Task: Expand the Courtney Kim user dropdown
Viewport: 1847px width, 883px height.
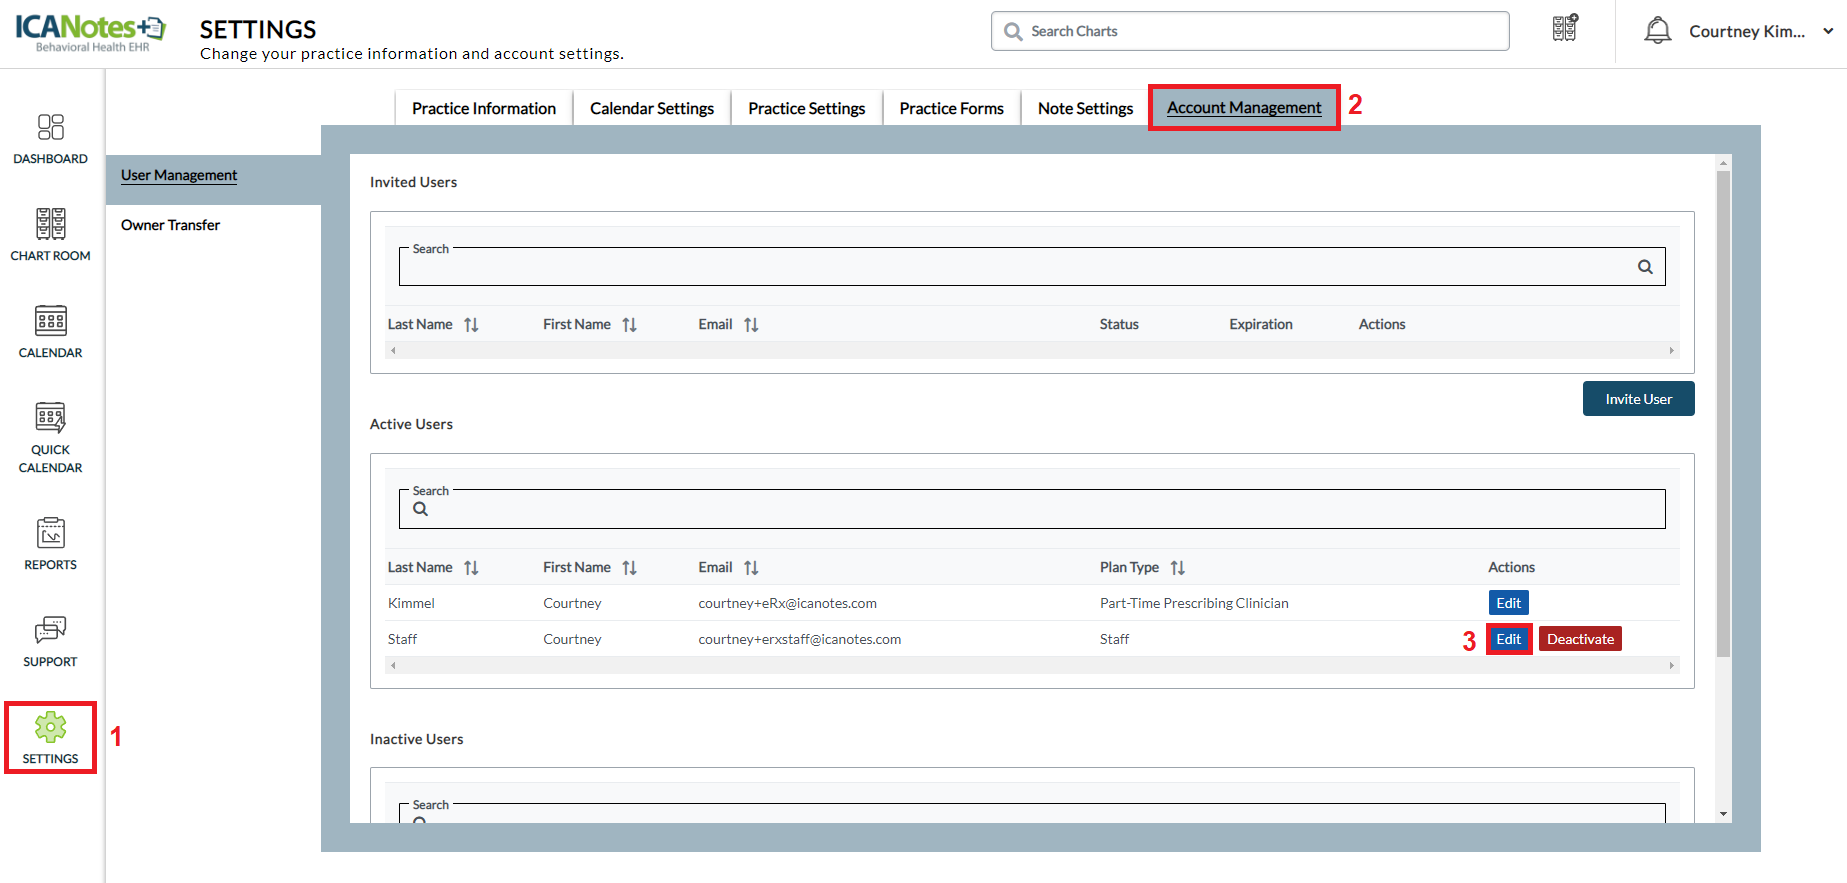Action: click(x=1828, y=31)
